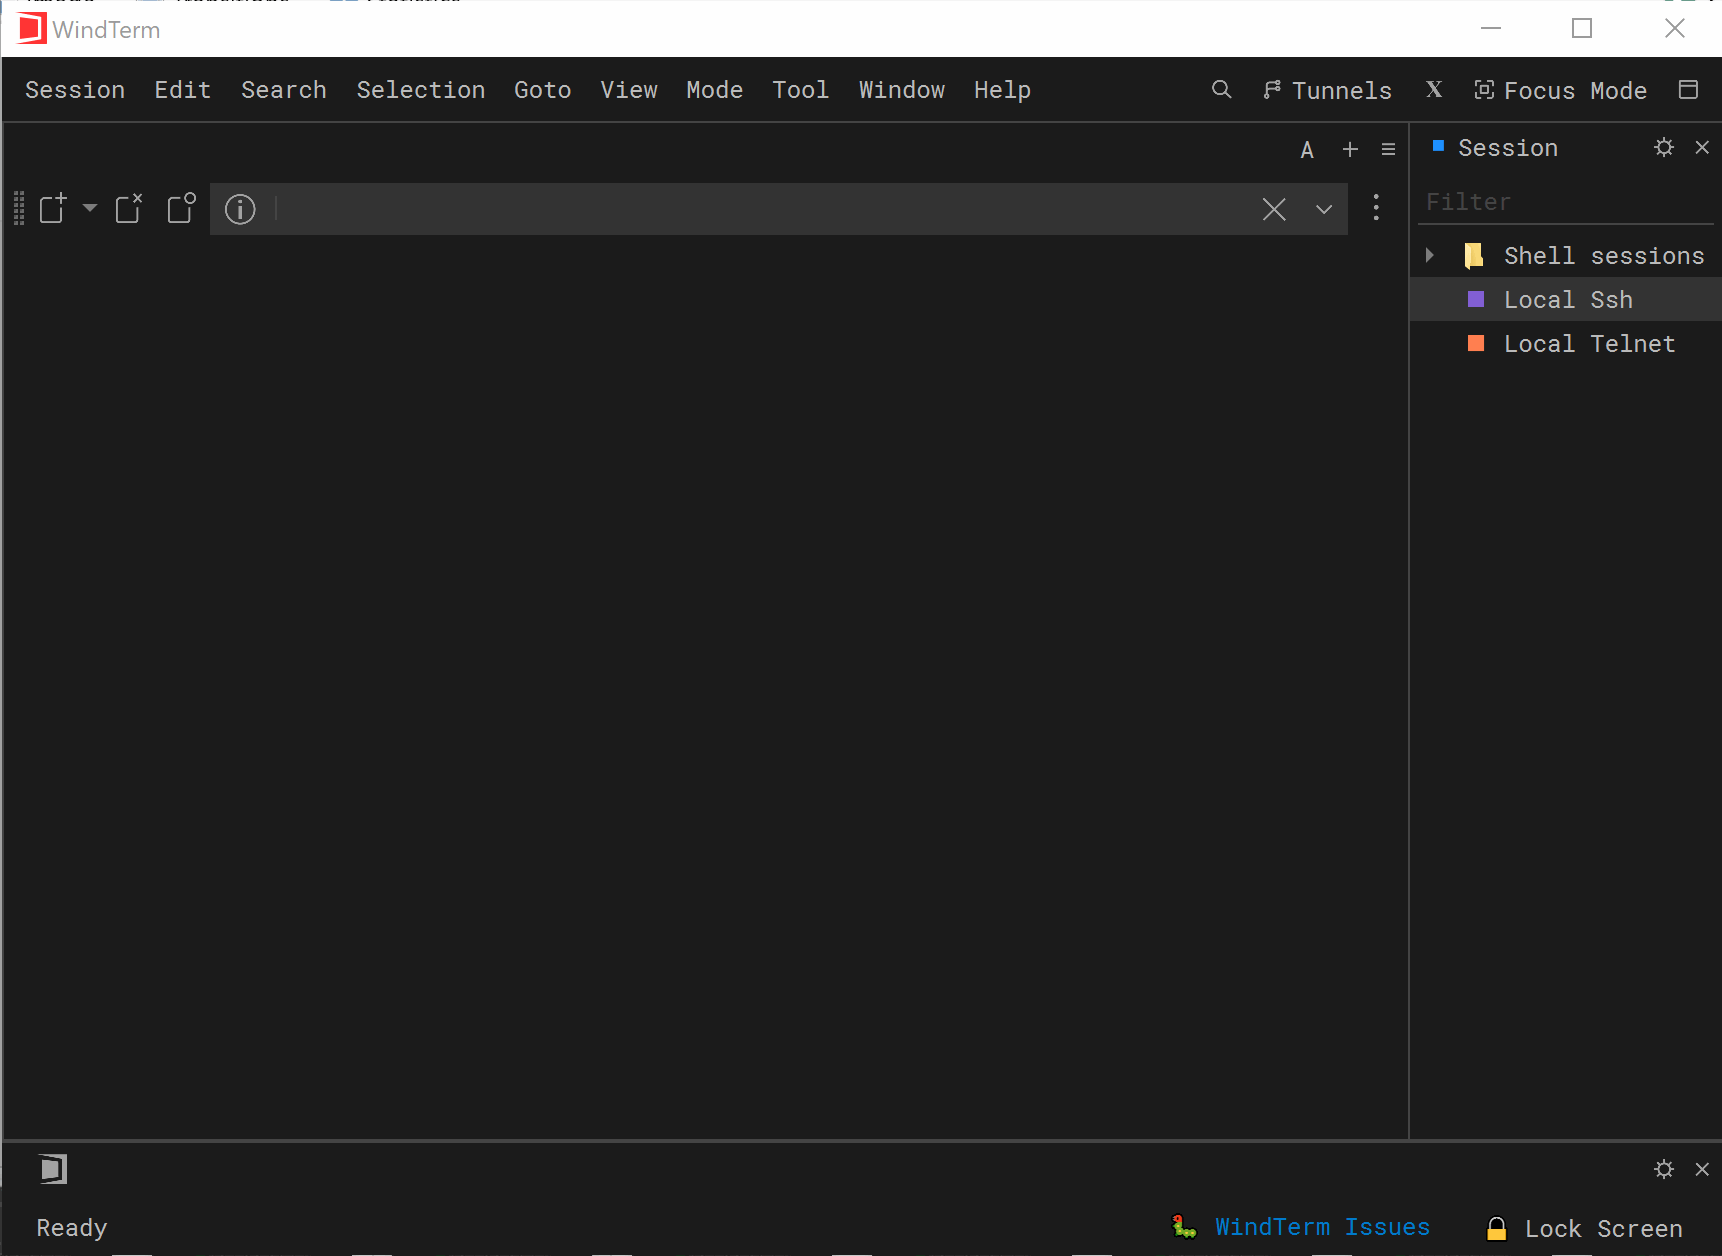Click the New Session toolbar icon
Screen dimensions: 1722x1256
pos(53,208)
